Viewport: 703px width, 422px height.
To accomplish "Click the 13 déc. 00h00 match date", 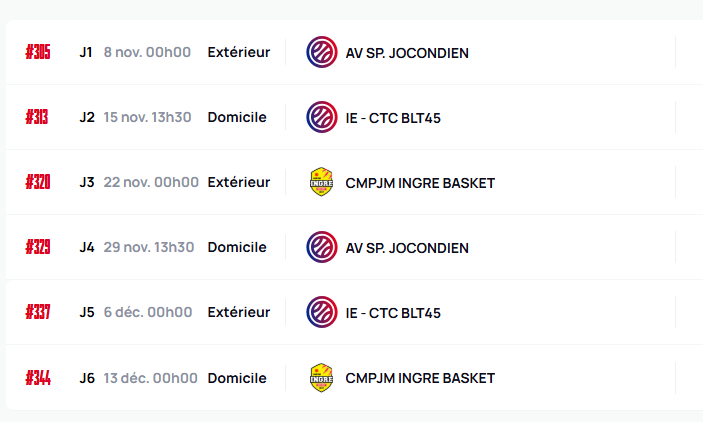I will [150, 378].
